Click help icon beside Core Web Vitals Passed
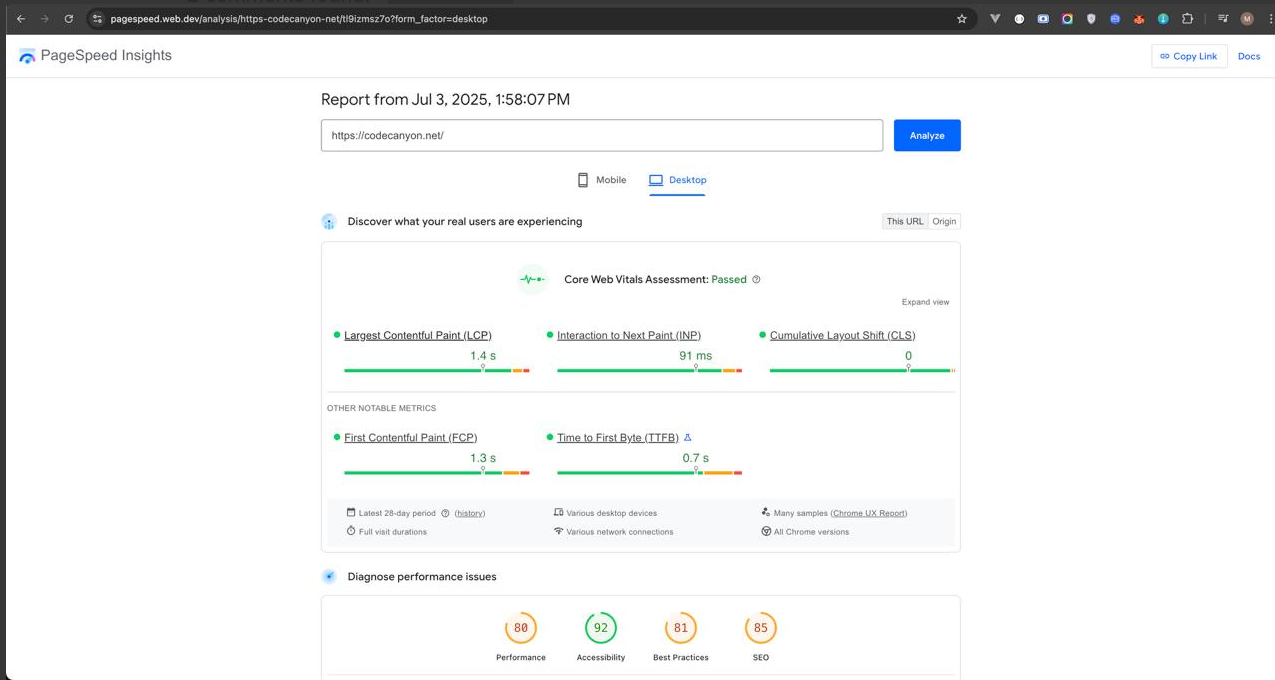Viewport: 1275px width, 680px height. [x=756, y=279]
